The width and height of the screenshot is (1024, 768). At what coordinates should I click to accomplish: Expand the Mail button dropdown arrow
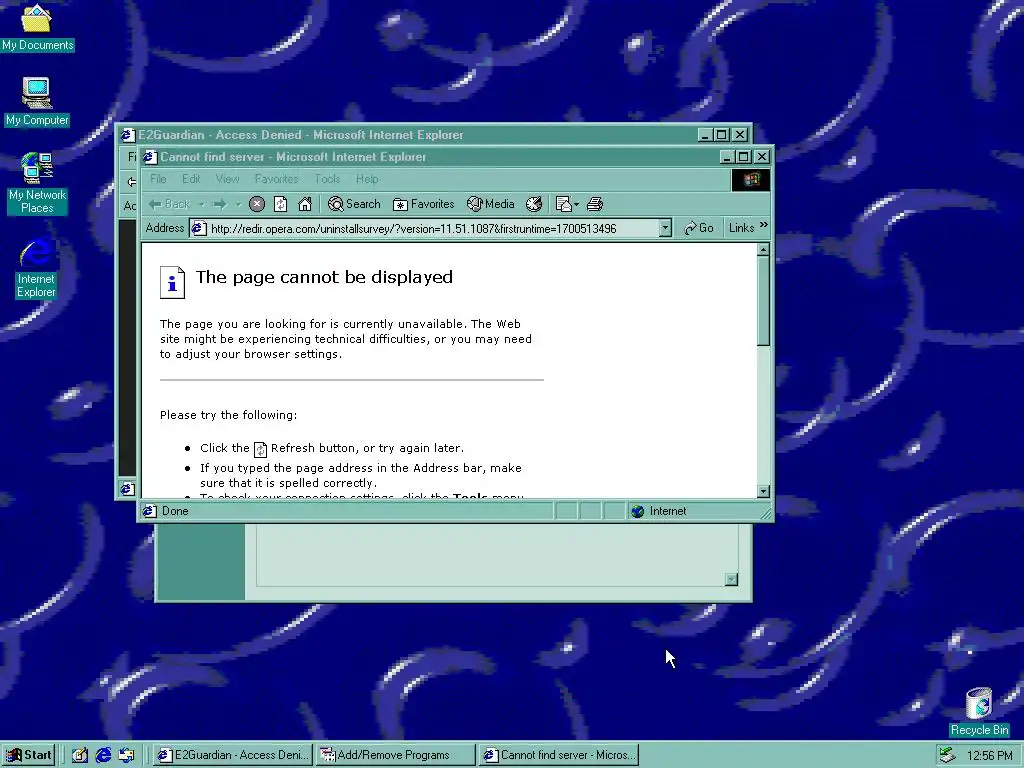tap(577, 205)
